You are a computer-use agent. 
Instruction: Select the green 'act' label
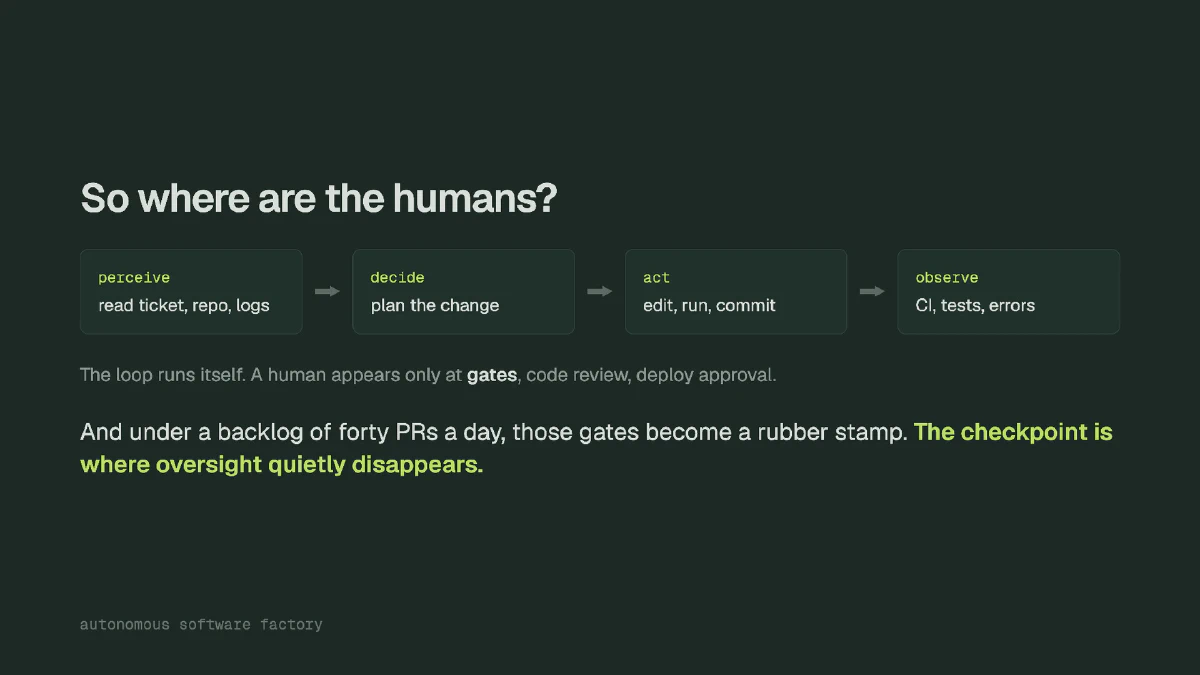tap(656, 278)
